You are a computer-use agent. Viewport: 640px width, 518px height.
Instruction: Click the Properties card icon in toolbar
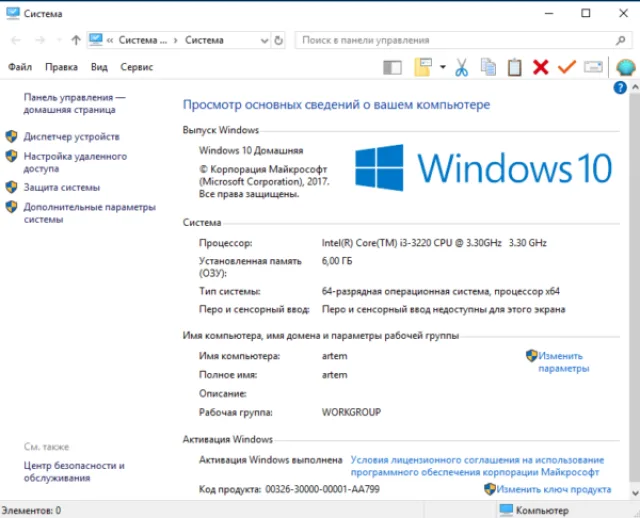click(x=593, y=67)
